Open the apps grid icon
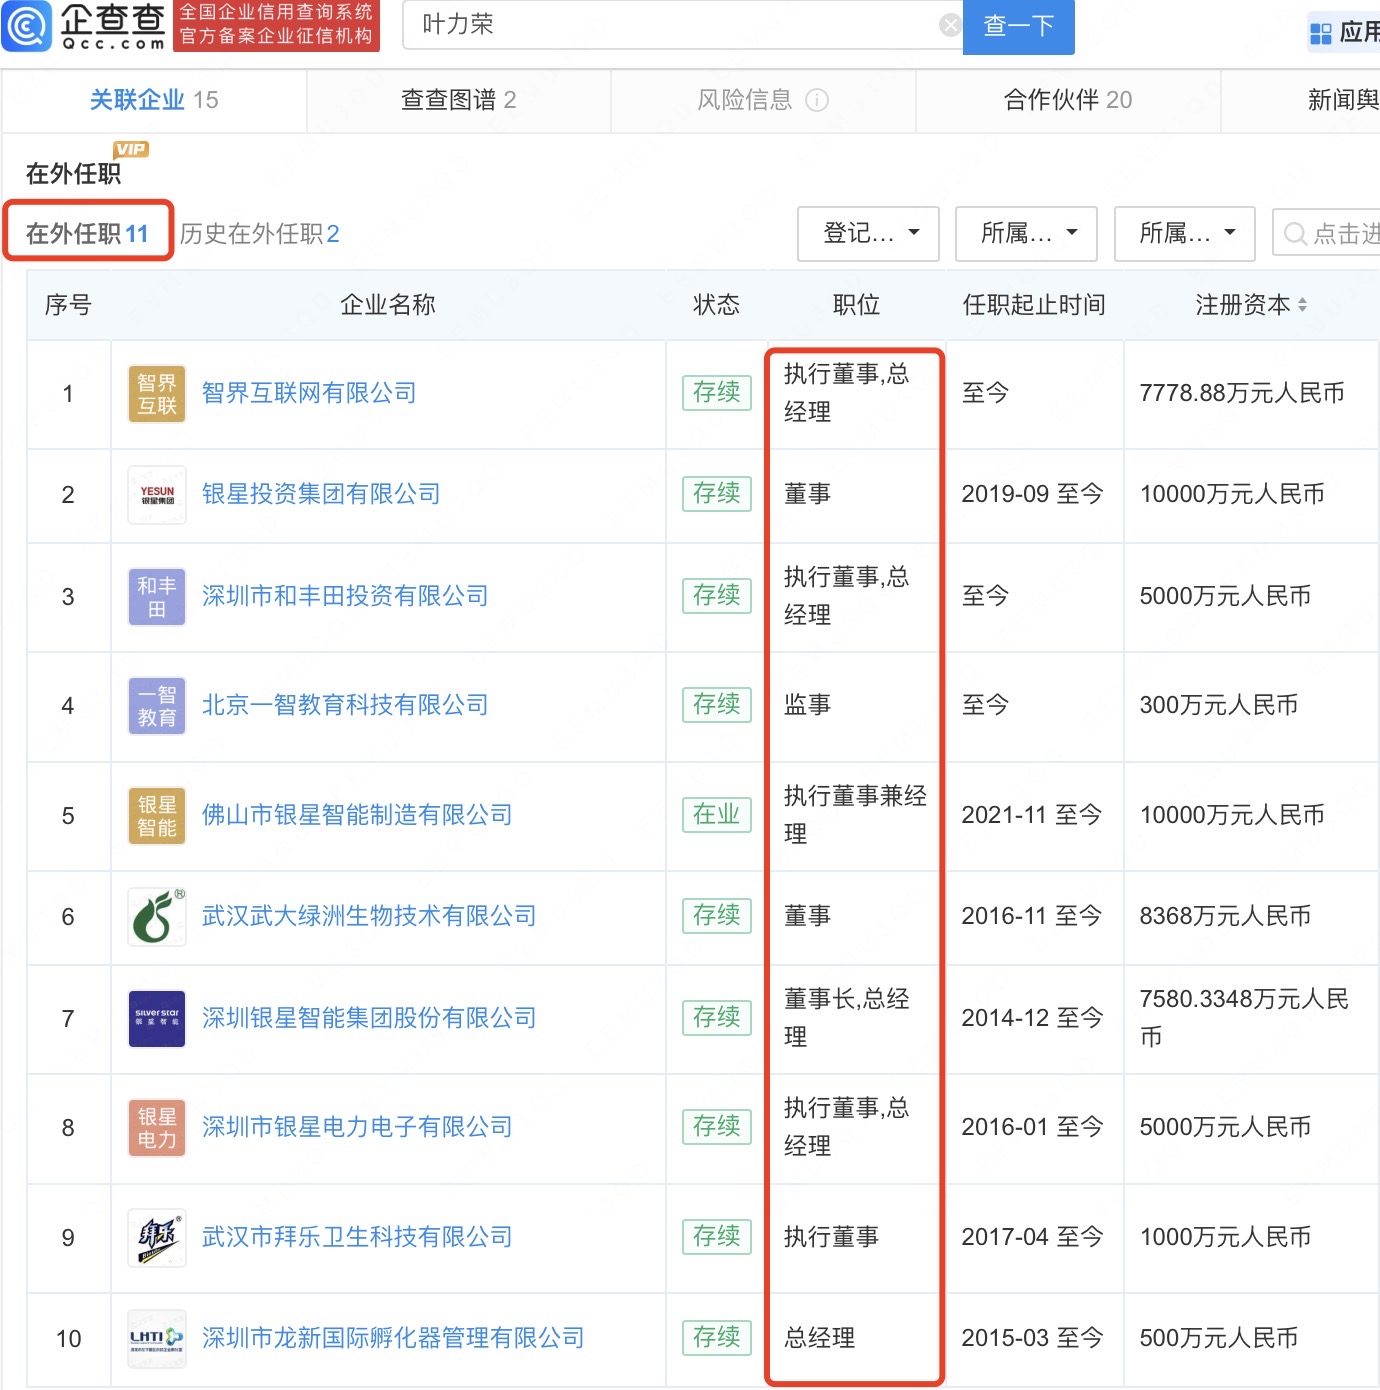1380x1390 pixels. tap(1320, 34)
